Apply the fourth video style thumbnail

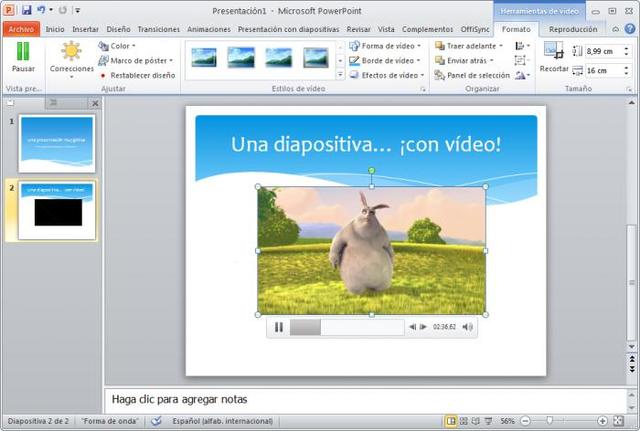coord(316,57)
